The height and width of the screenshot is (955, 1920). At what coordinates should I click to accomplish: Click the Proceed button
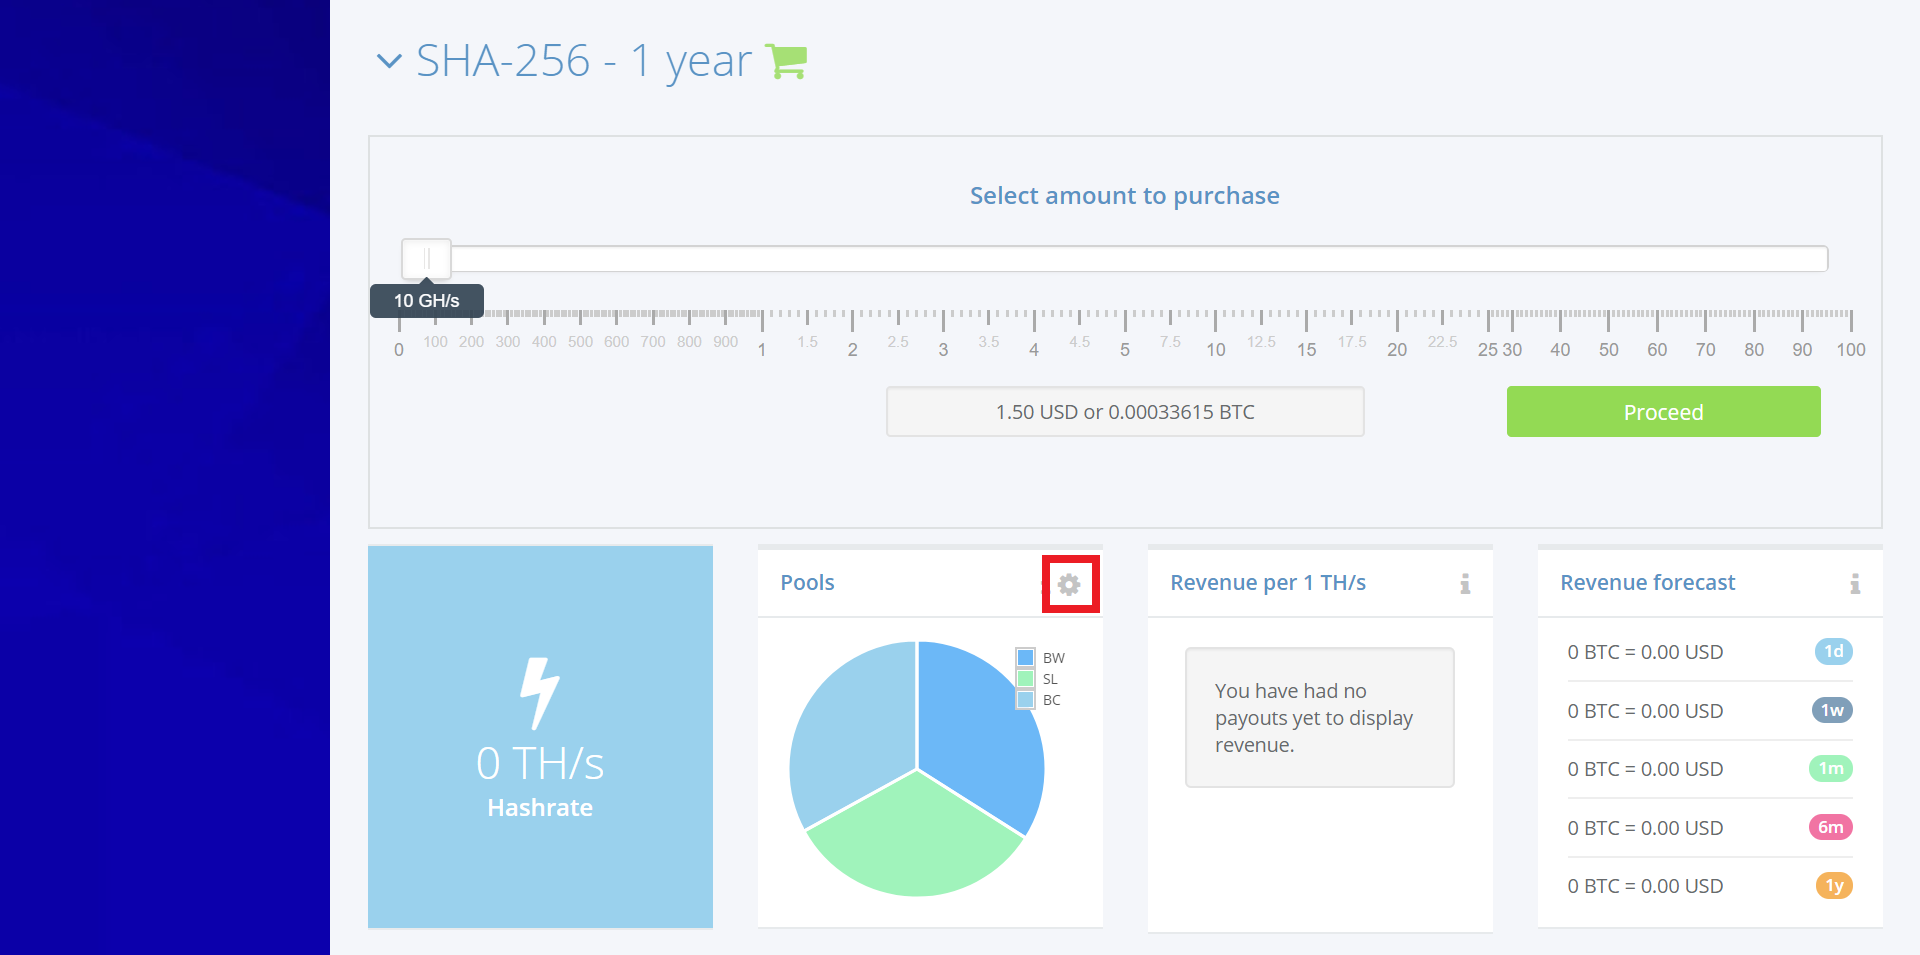(1663, 412)
